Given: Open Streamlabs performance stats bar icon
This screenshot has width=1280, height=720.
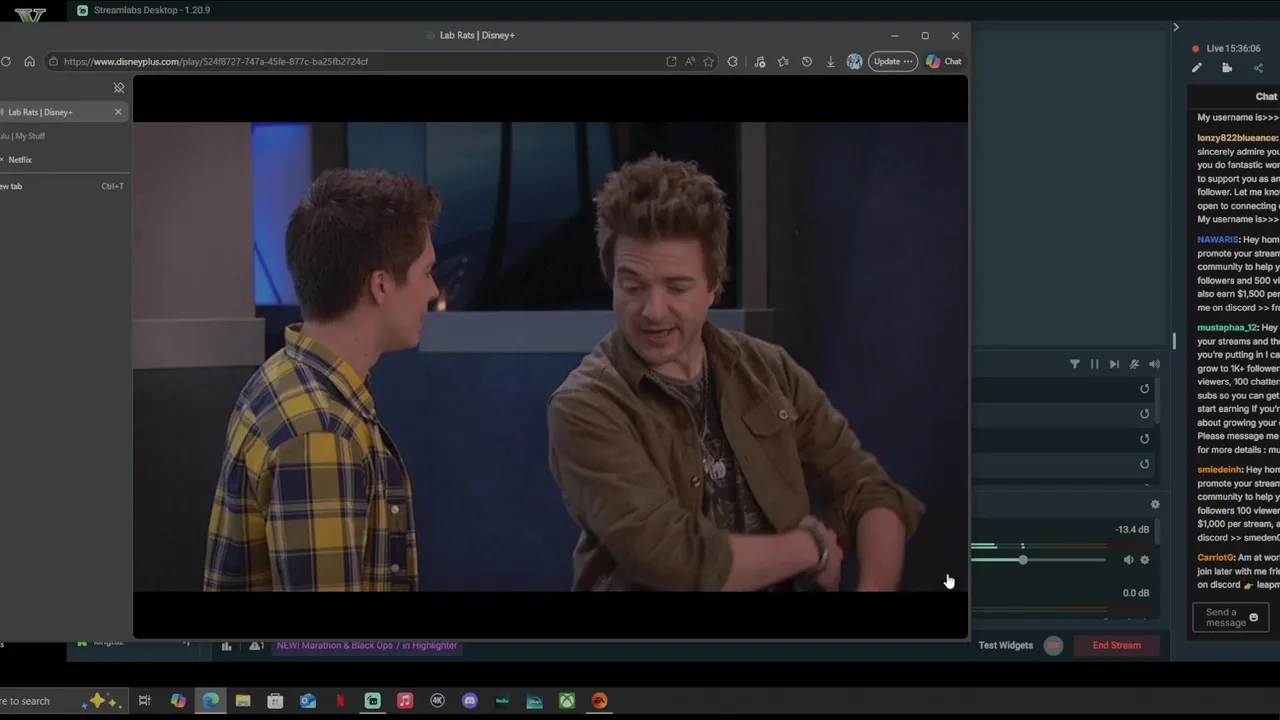Looking at the screenshot, I should pyautogui.click(x=227, y=646).
